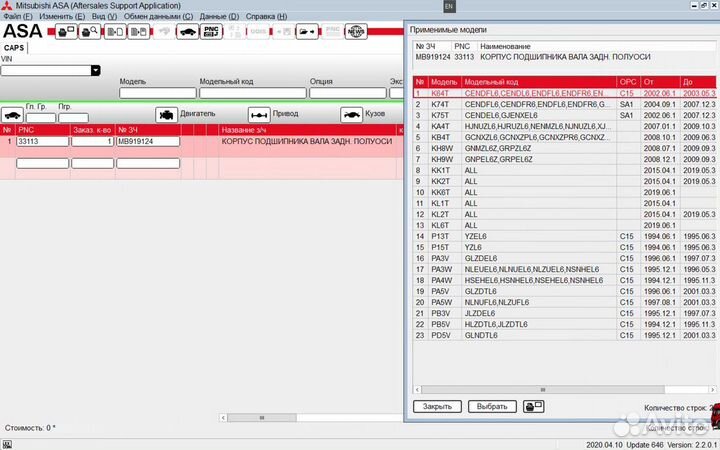Viewport: 720px width, 450px height.
Task: Open the NEWS globe toolbar icon
Action: 356,32
